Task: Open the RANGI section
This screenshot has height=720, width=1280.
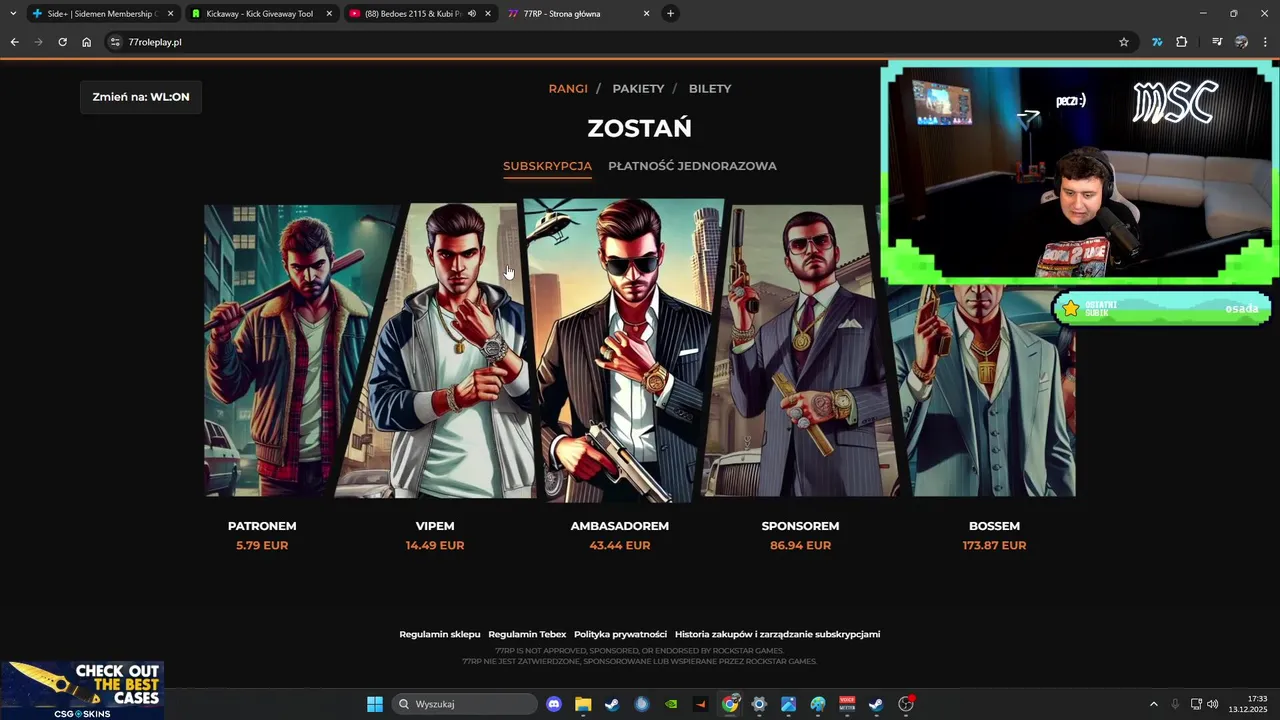Action: click(568, 89)
